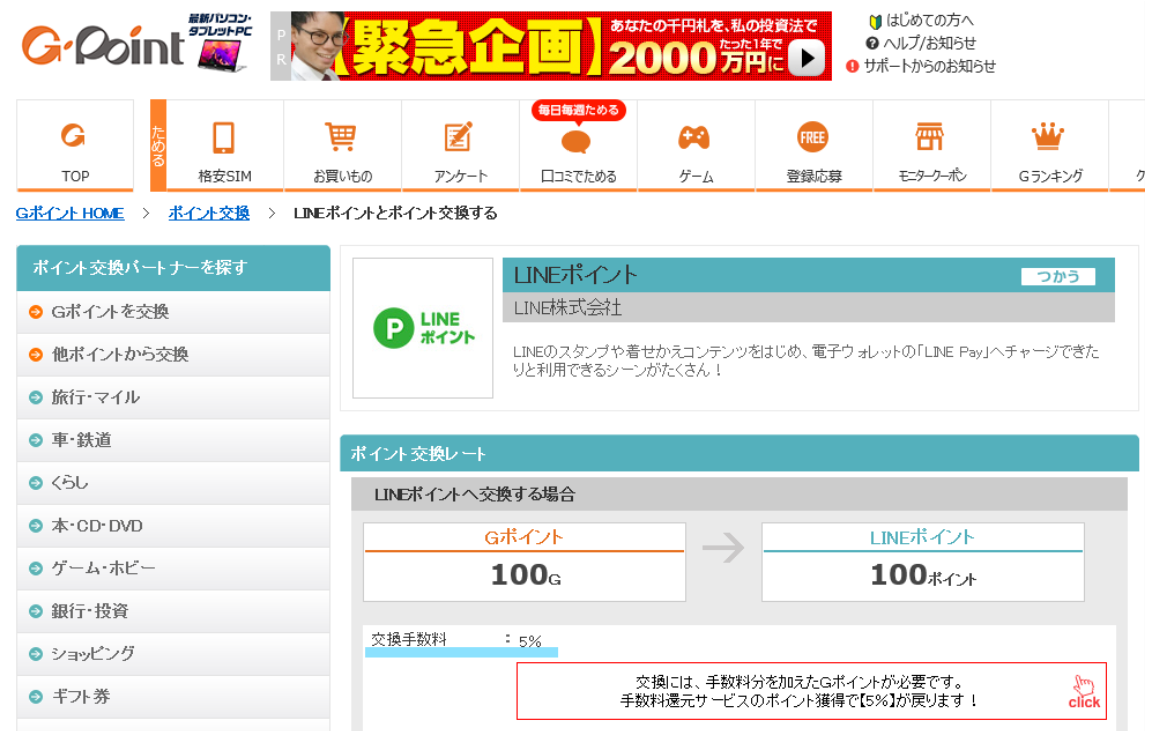Open the 緊急企画 2000万円 banner ad
1149x731 pixels.
[551, 45]
